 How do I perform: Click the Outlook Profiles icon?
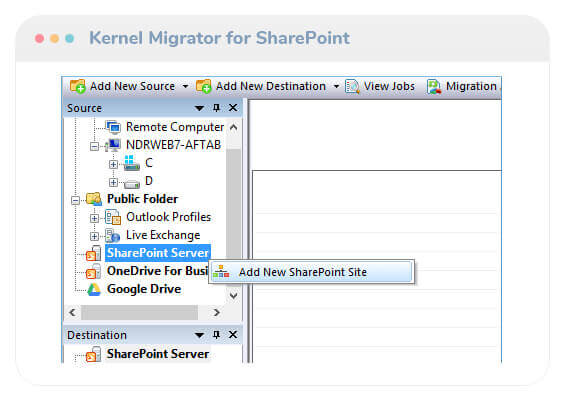pyautogui.click(x=113, y=217)
